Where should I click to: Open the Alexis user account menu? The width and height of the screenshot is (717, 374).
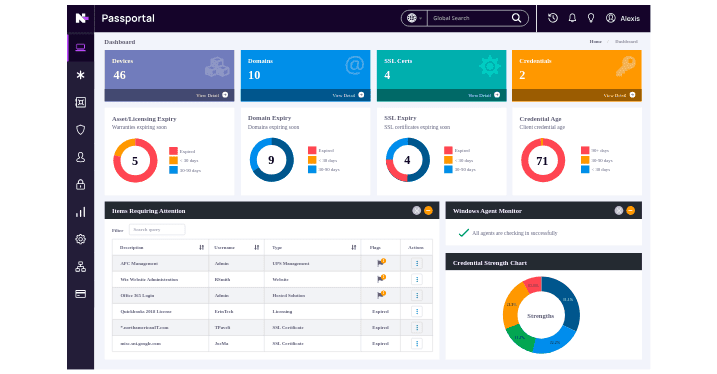tap(623, 18)
